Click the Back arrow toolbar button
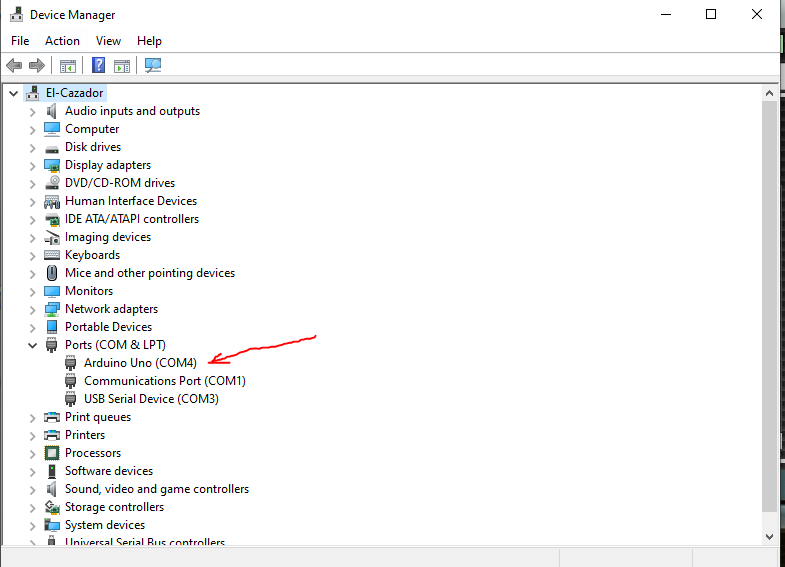Viewport: 785px width, 567px height. tap(14, 66)
